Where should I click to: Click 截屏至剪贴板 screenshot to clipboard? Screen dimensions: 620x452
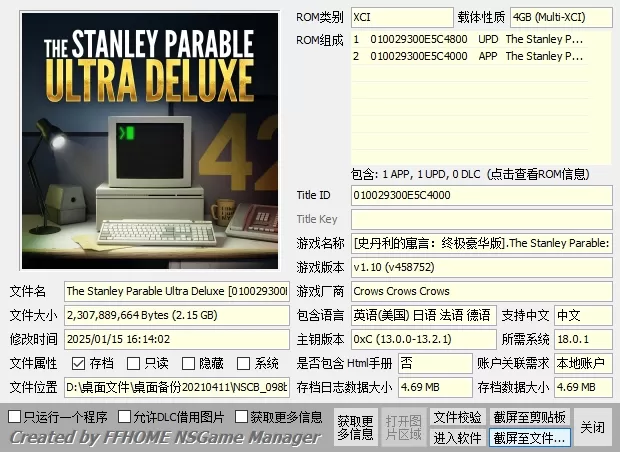(x=529, y=416)
